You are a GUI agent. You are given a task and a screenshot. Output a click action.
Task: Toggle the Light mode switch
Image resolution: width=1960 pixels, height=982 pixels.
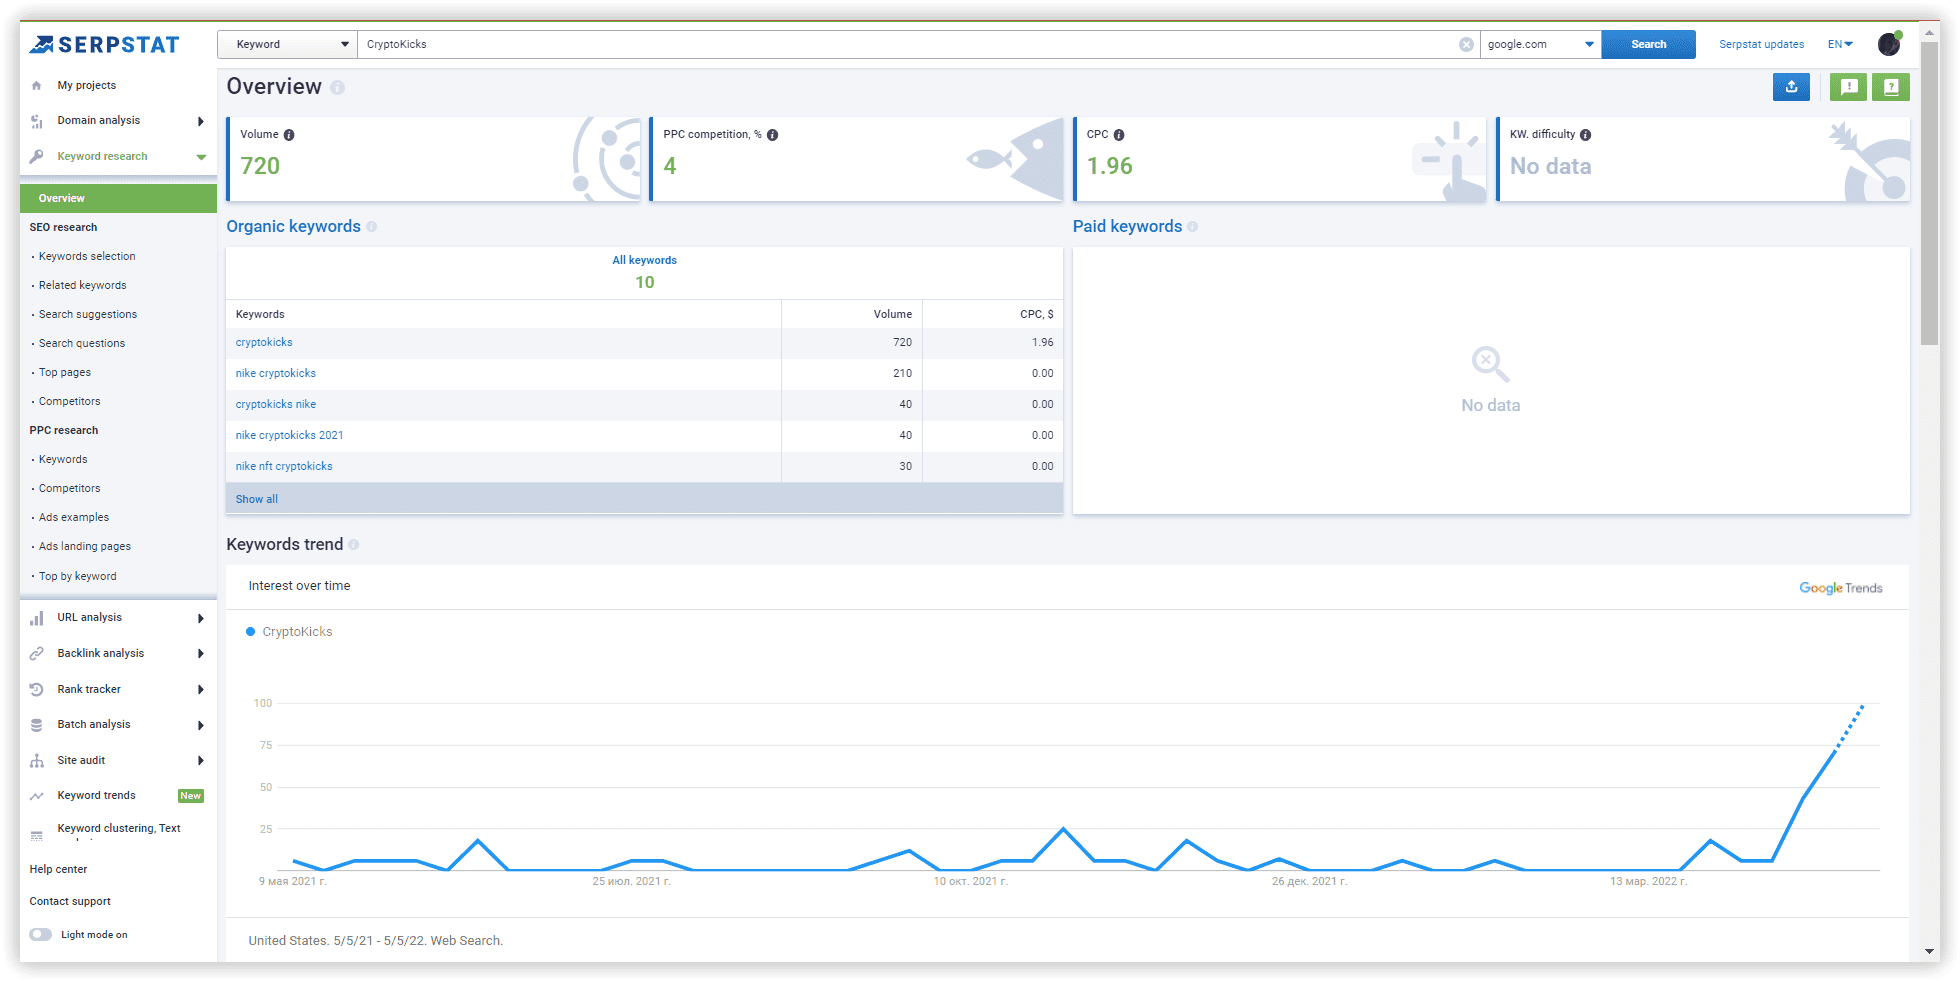point(41,935)
